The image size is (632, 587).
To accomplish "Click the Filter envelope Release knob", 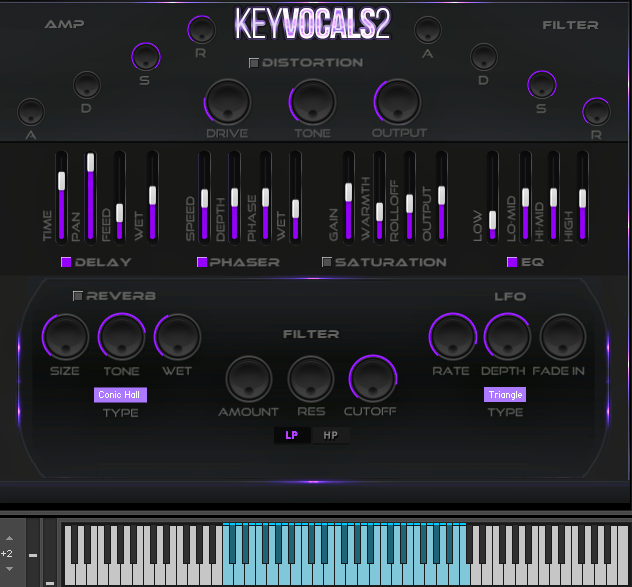I will pos(597,112).
